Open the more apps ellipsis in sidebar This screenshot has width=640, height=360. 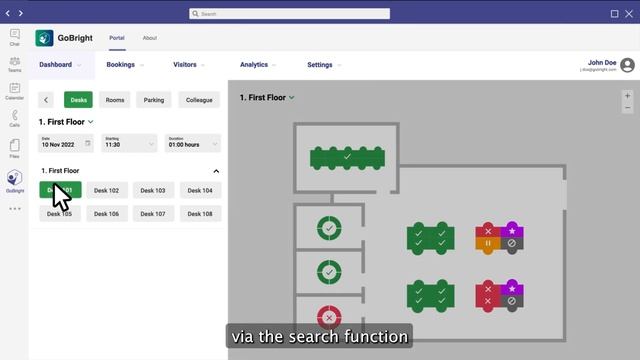tap(15, 209)
